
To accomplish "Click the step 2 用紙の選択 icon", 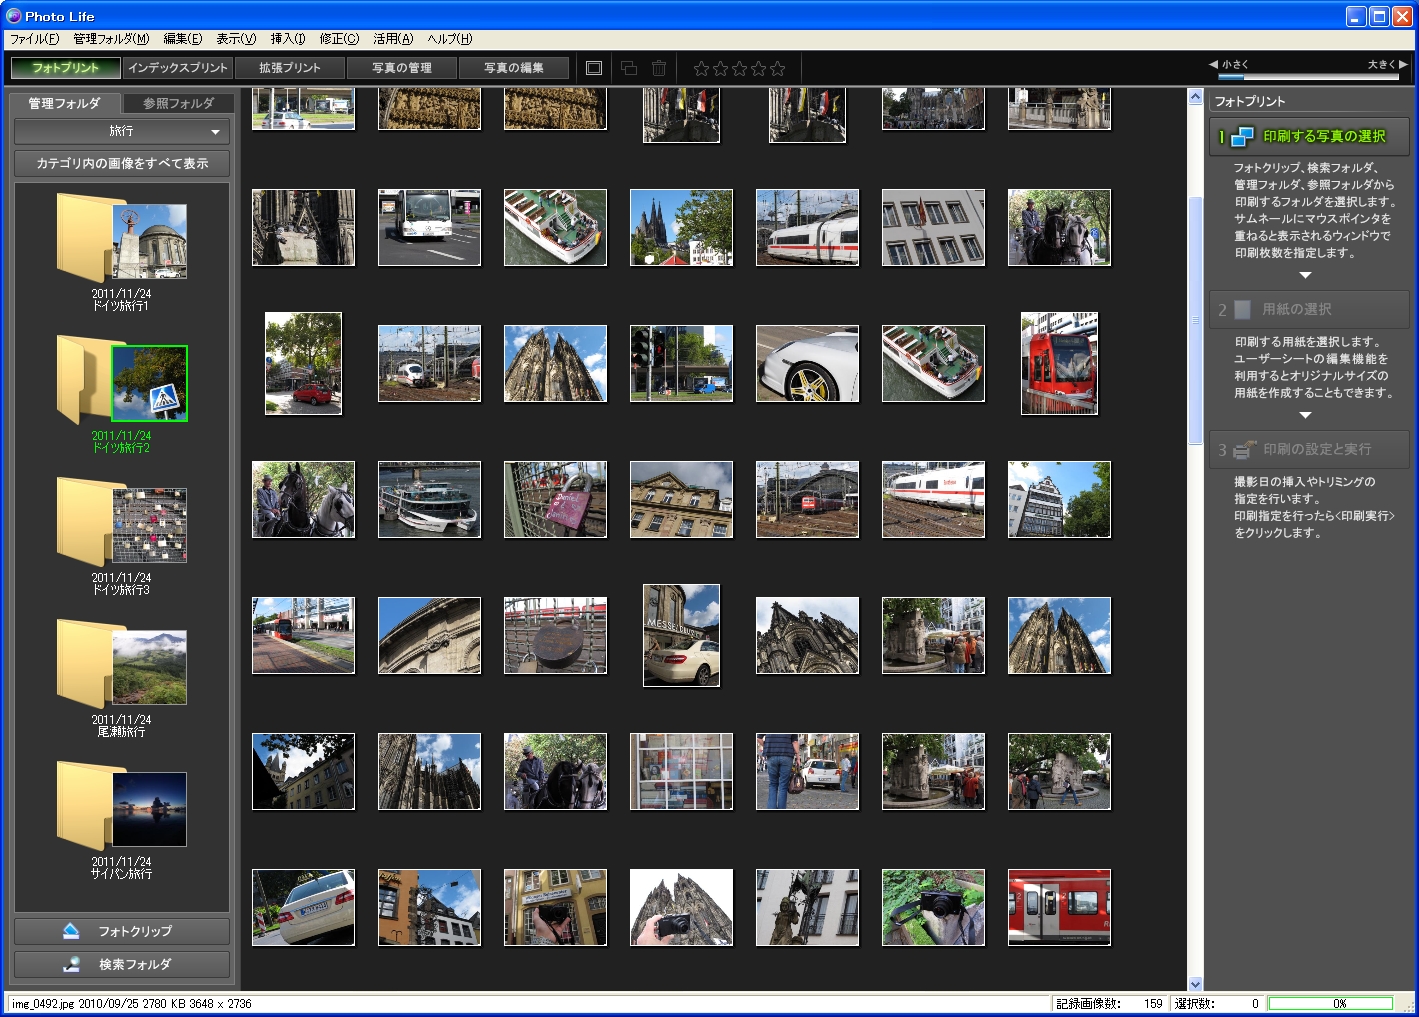I will point(1240,310).
